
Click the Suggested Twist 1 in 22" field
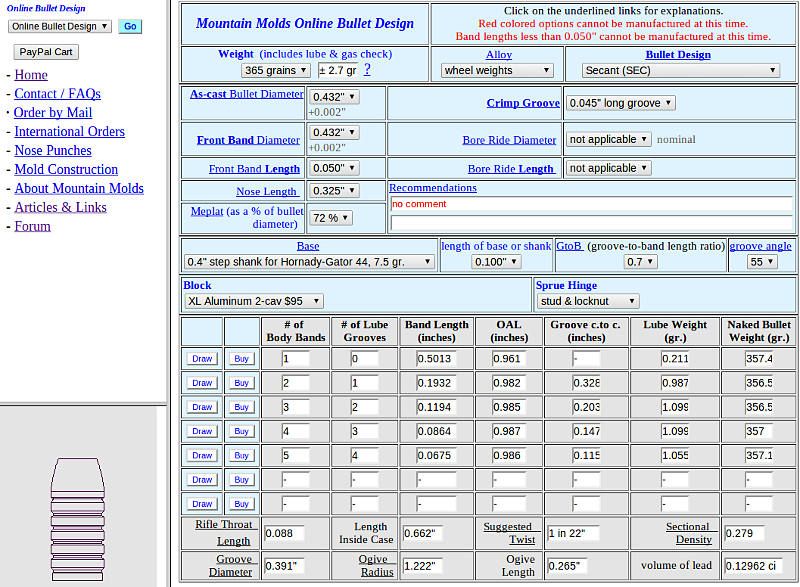pos(573,533)
